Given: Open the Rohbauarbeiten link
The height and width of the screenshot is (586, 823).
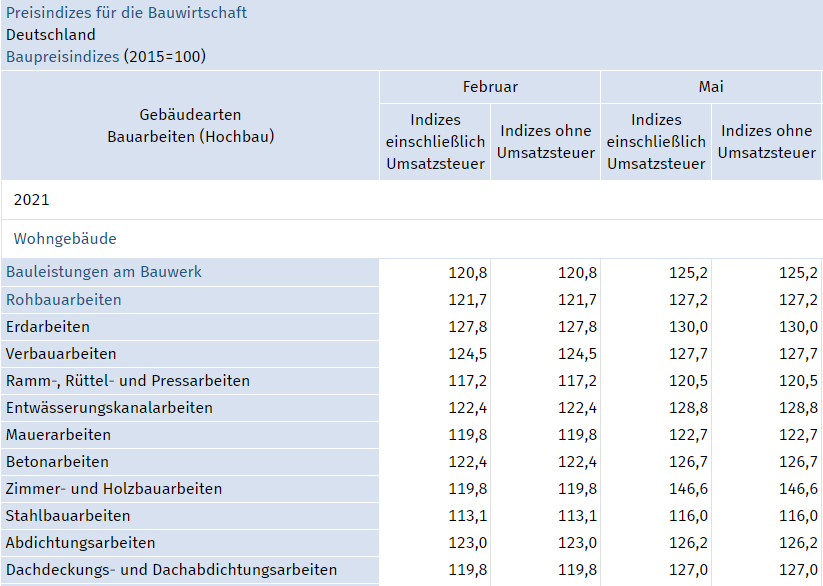Looking at the screenshot, I should pos(64,300).
